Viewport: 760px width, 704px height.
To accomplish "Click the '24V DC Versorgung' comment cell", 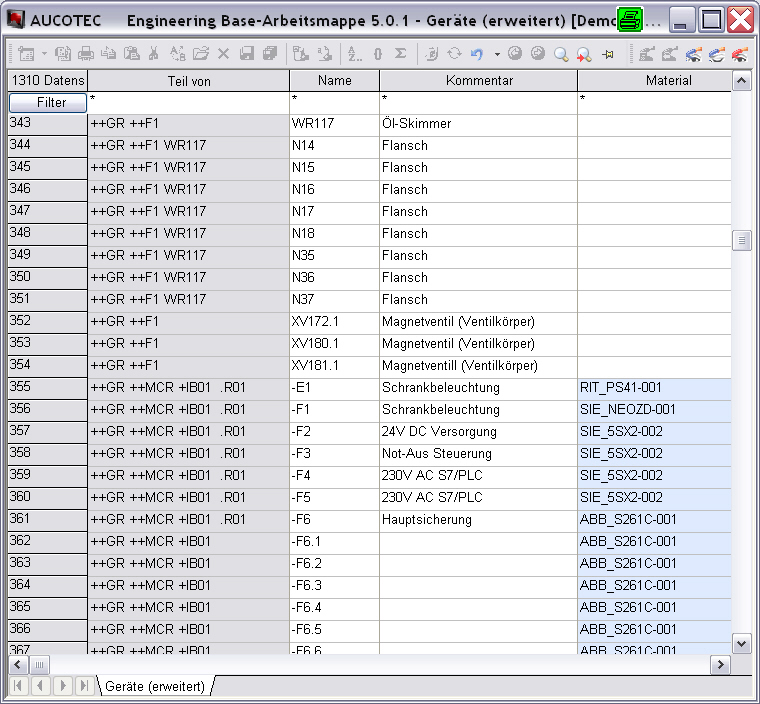I will click(478, 432).
